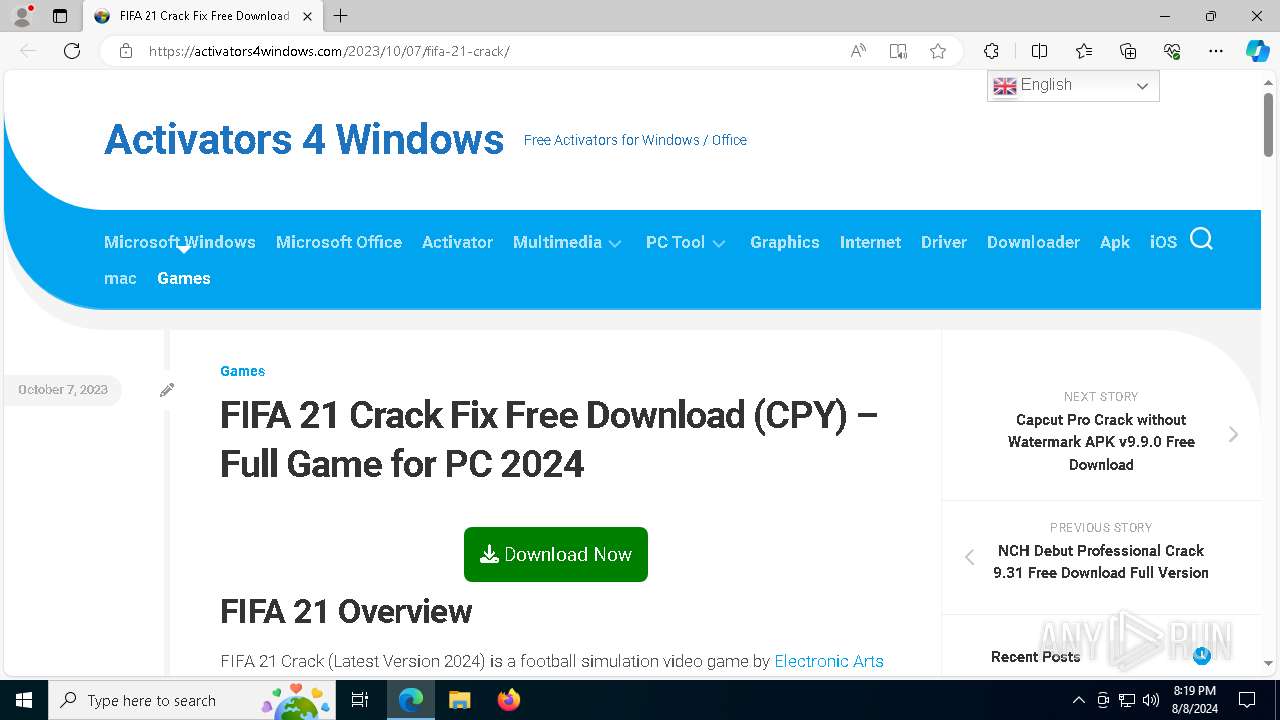Viewport: 1280px width, 720px height.
Task: Click the browser profile avatar icon
Action: (21, 16)
